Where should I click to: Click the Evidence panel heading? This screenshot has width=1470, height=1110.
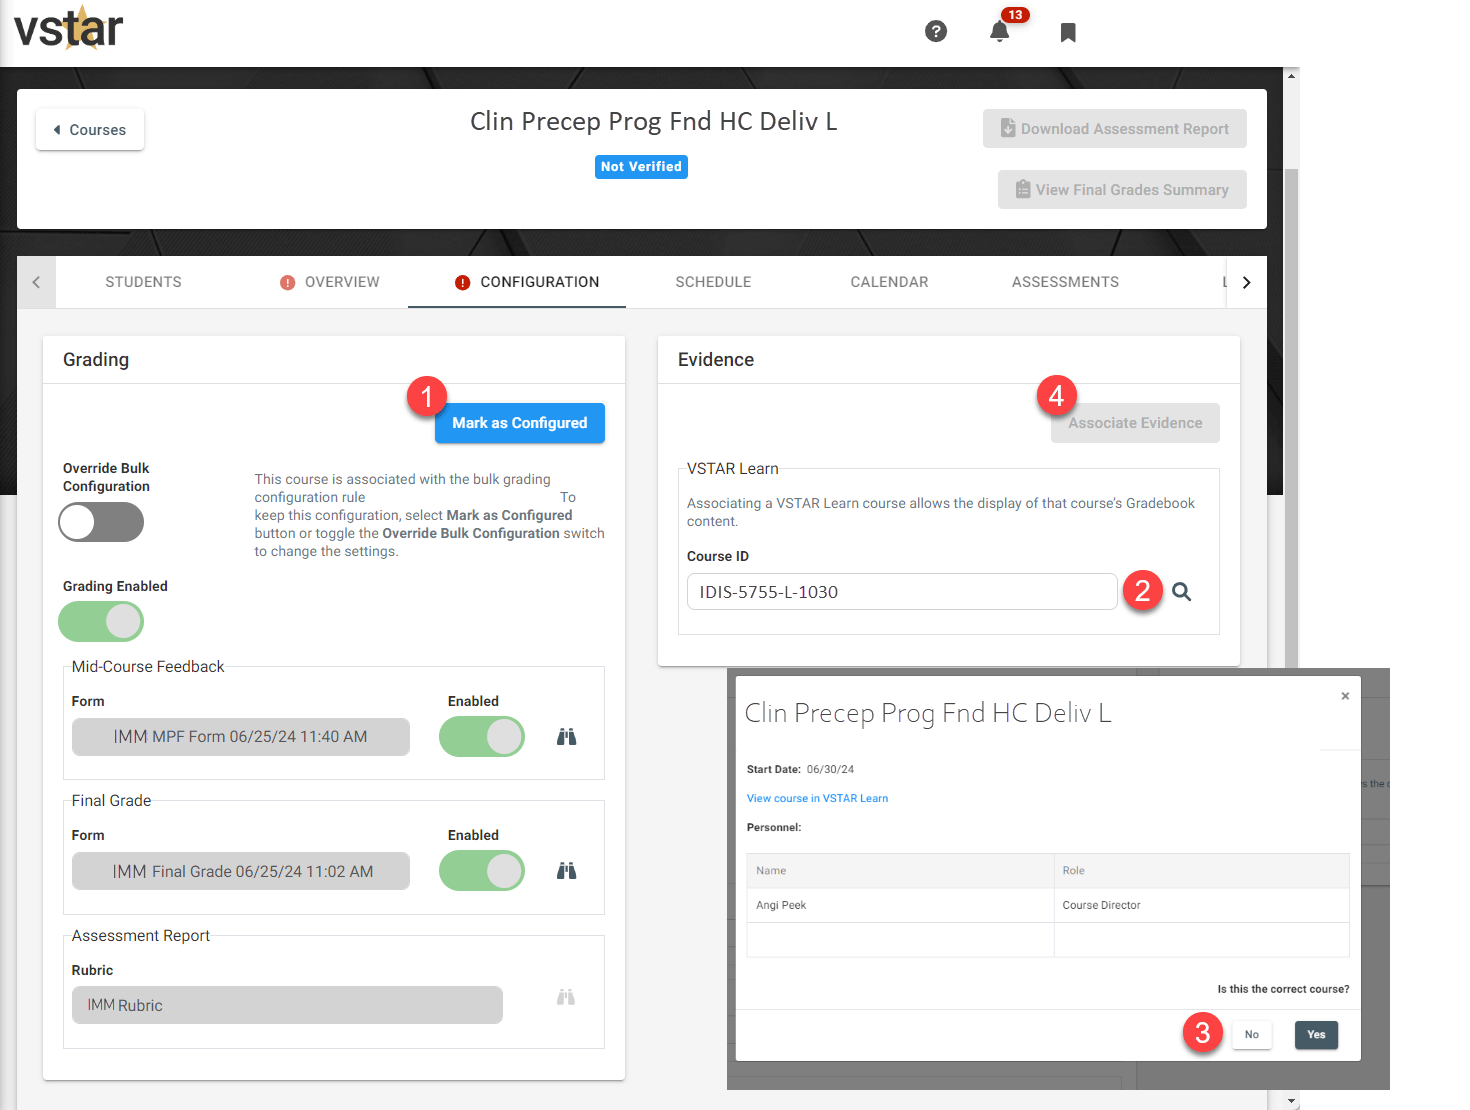(716, 360)
